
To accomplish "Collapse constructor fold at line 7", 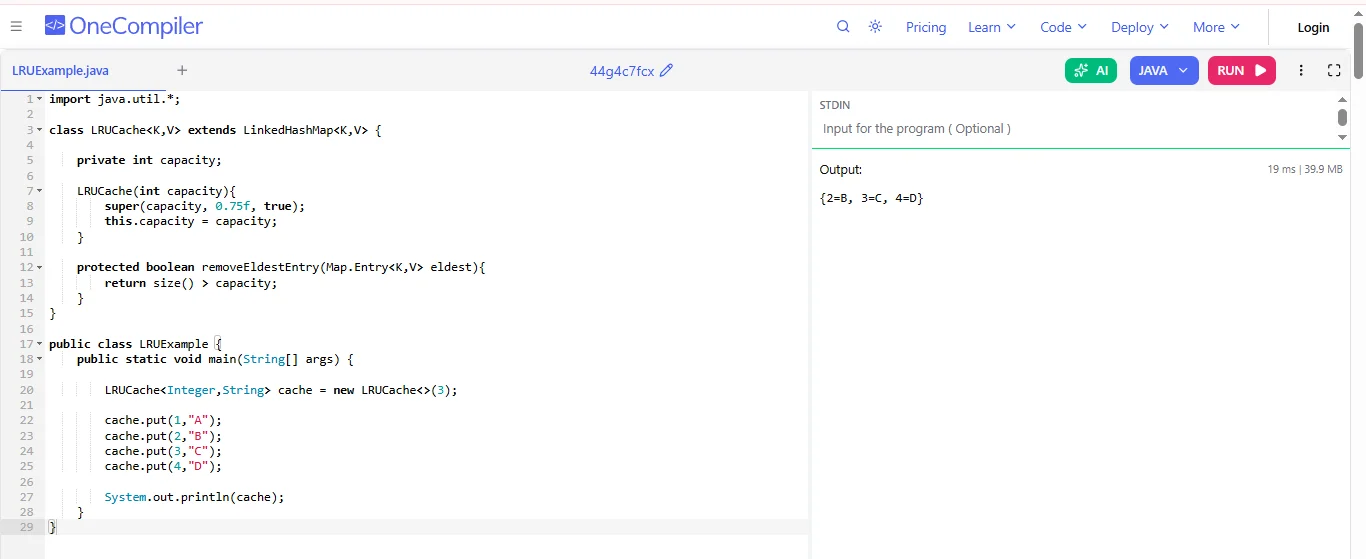I will coord(39,191).
